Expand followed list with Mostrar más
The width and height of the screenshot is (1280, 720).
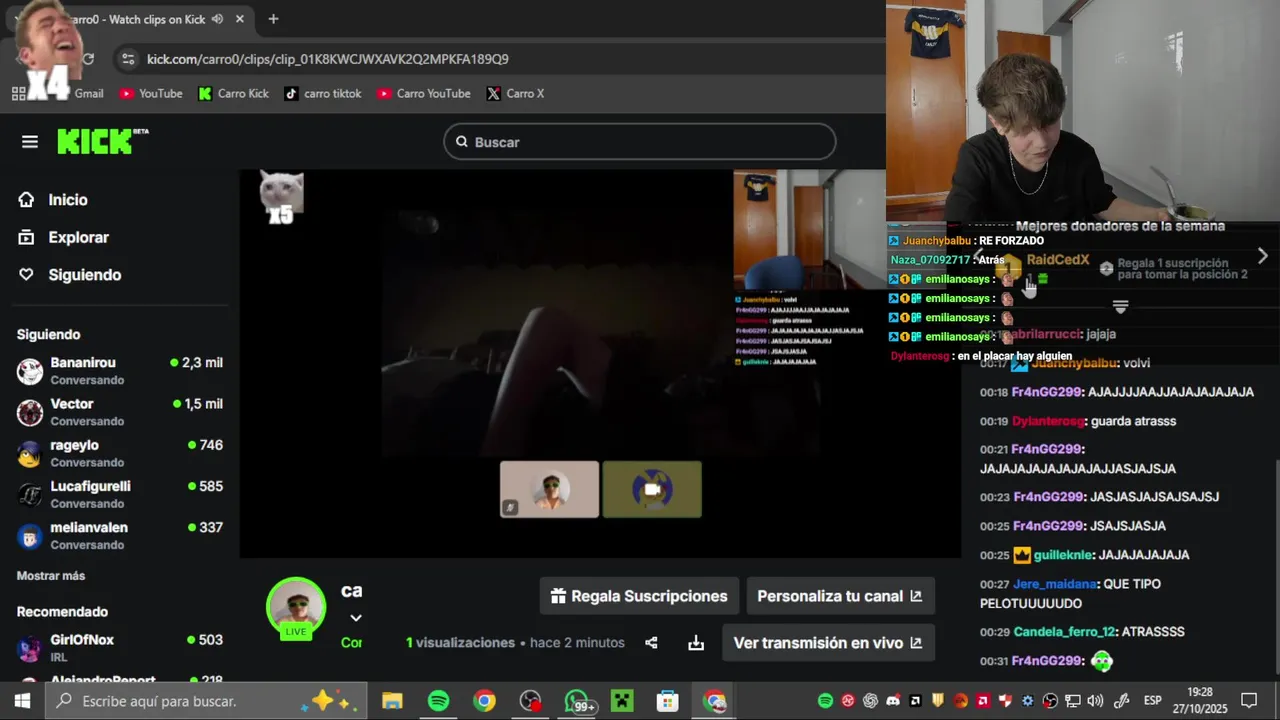[51, 576]
